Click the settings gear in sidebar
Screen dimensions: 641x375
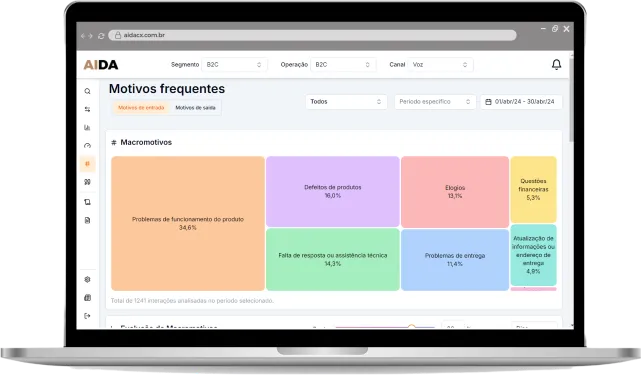point(87,279)
